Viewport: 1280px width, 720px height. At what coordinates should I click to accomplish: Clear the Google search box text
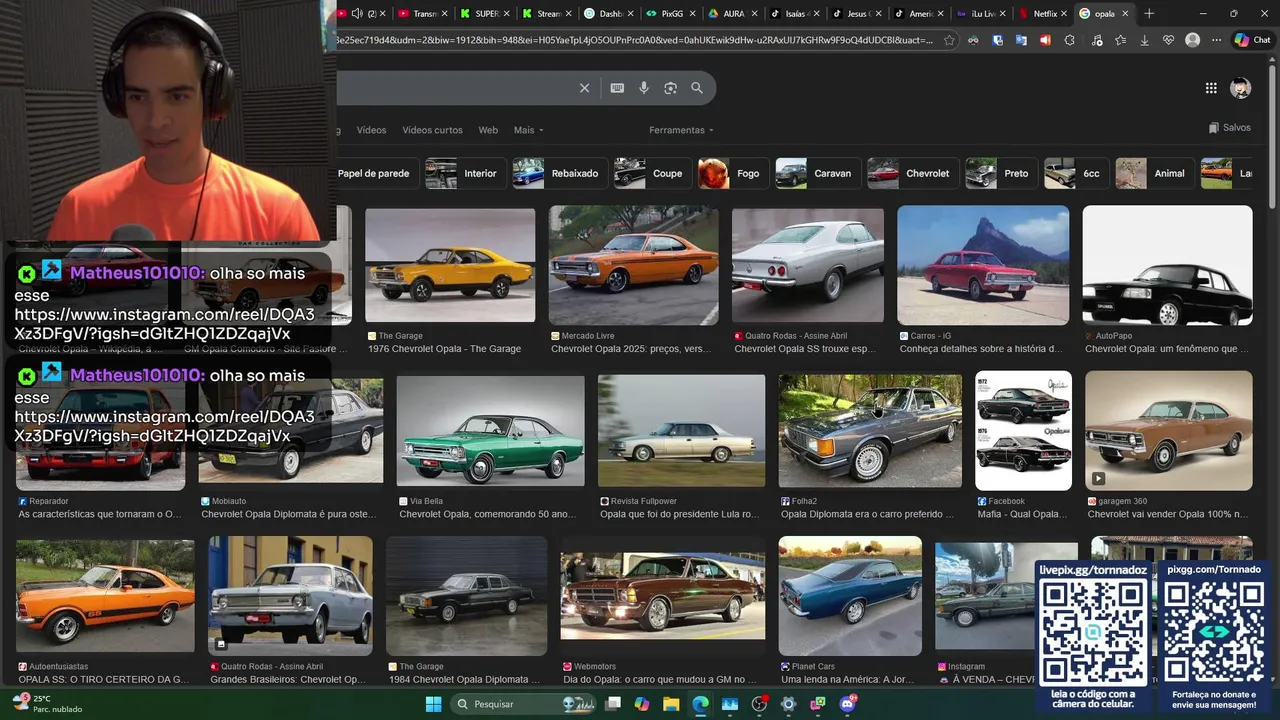tap(585, 88)
